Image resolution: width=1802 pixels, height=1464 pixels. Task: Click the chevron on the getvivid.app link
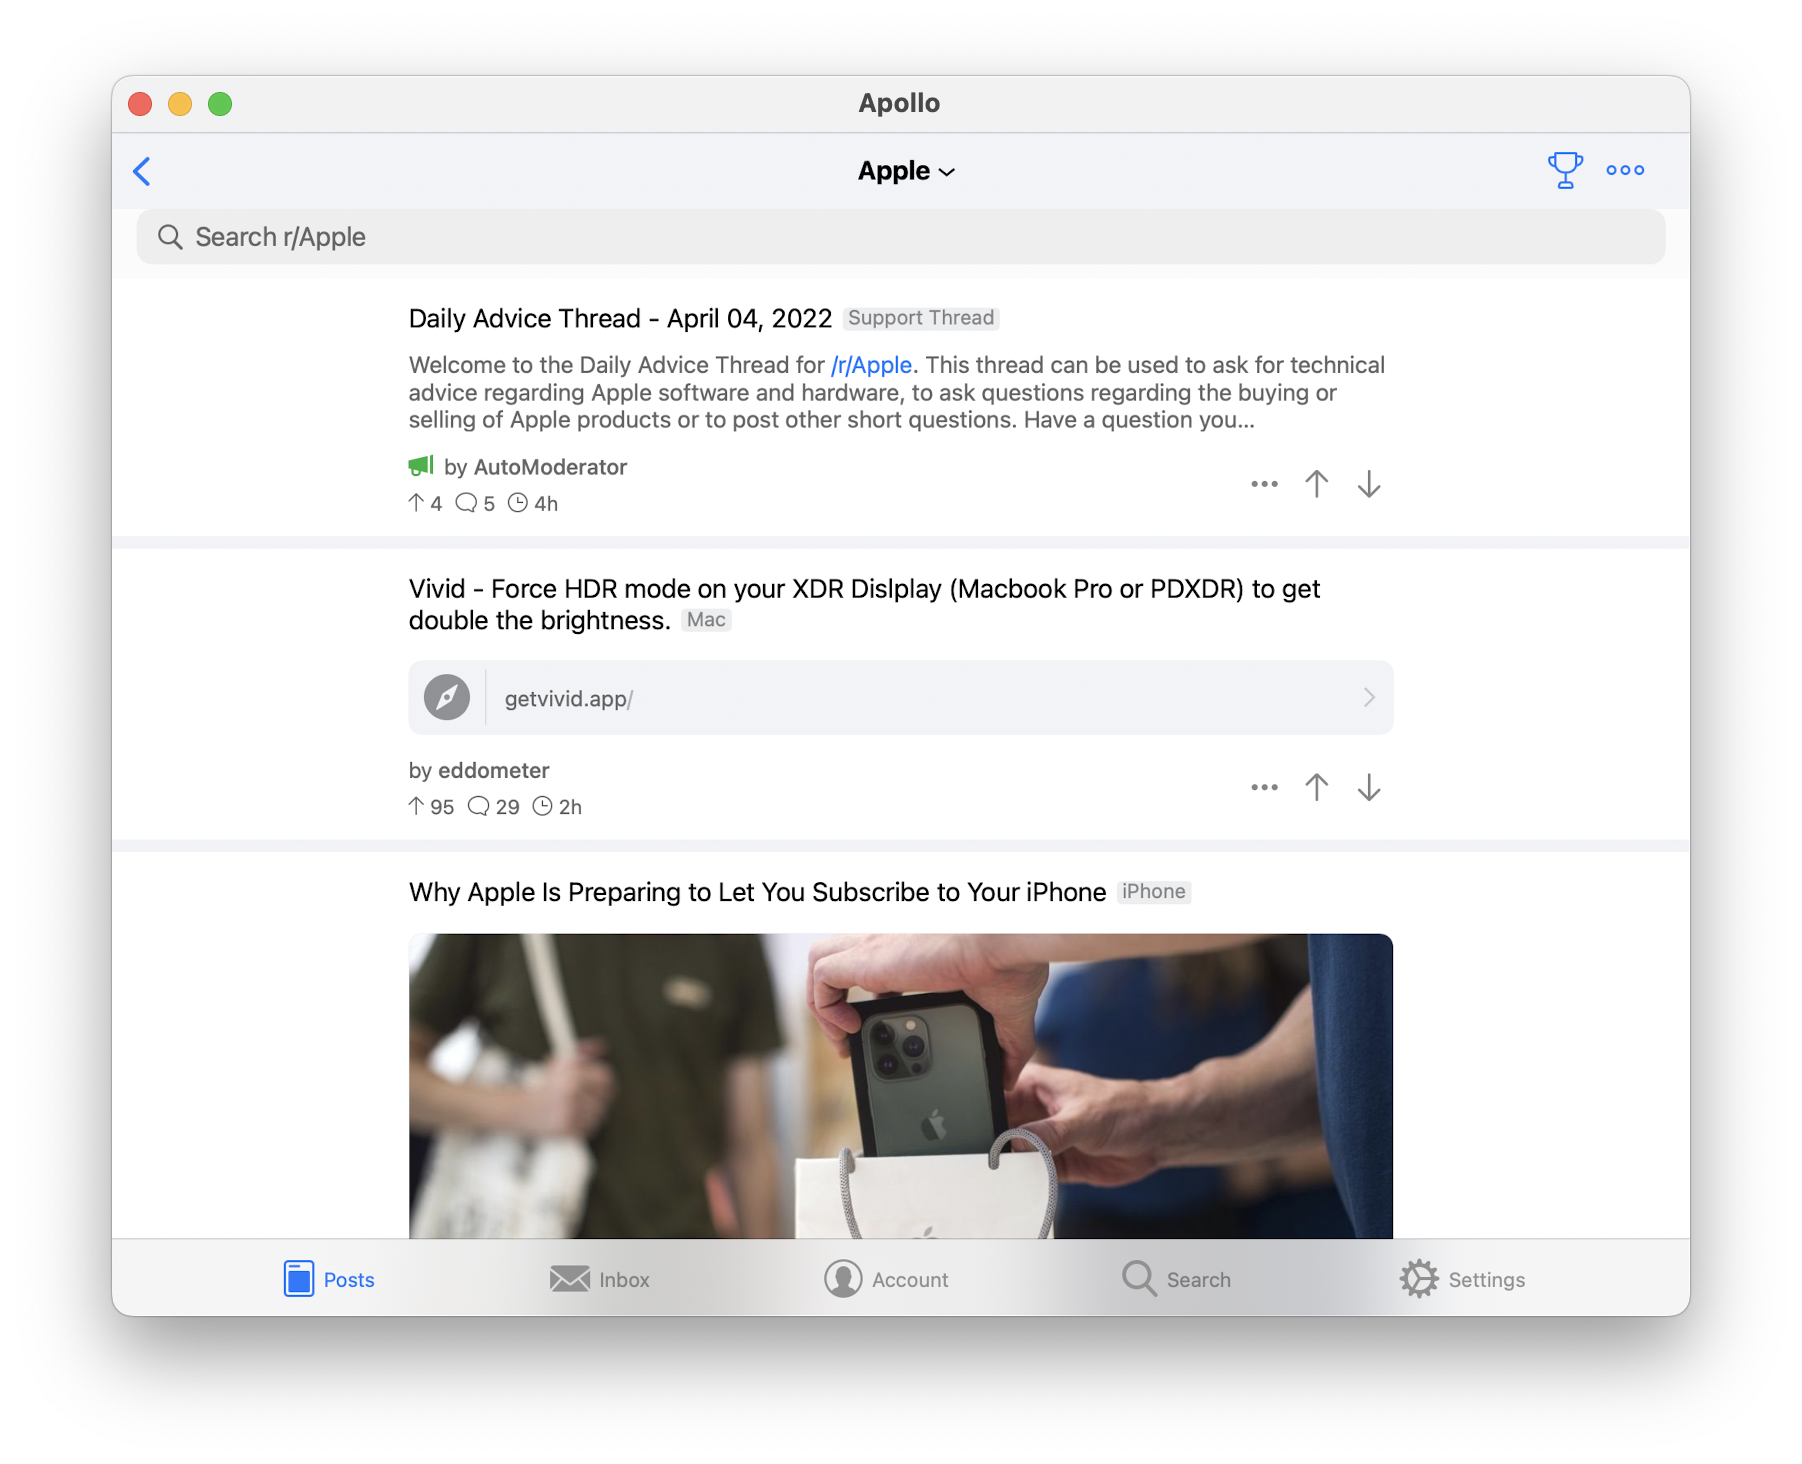tap(1368, 697)
